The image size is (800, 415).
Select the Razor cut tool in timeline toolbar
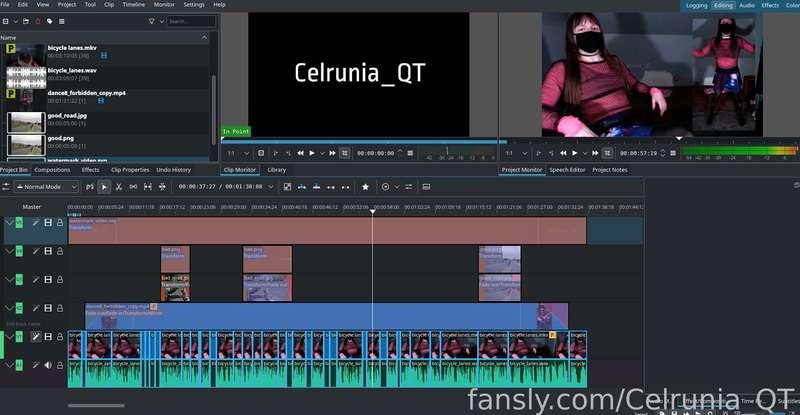click(x=119, y=187)
